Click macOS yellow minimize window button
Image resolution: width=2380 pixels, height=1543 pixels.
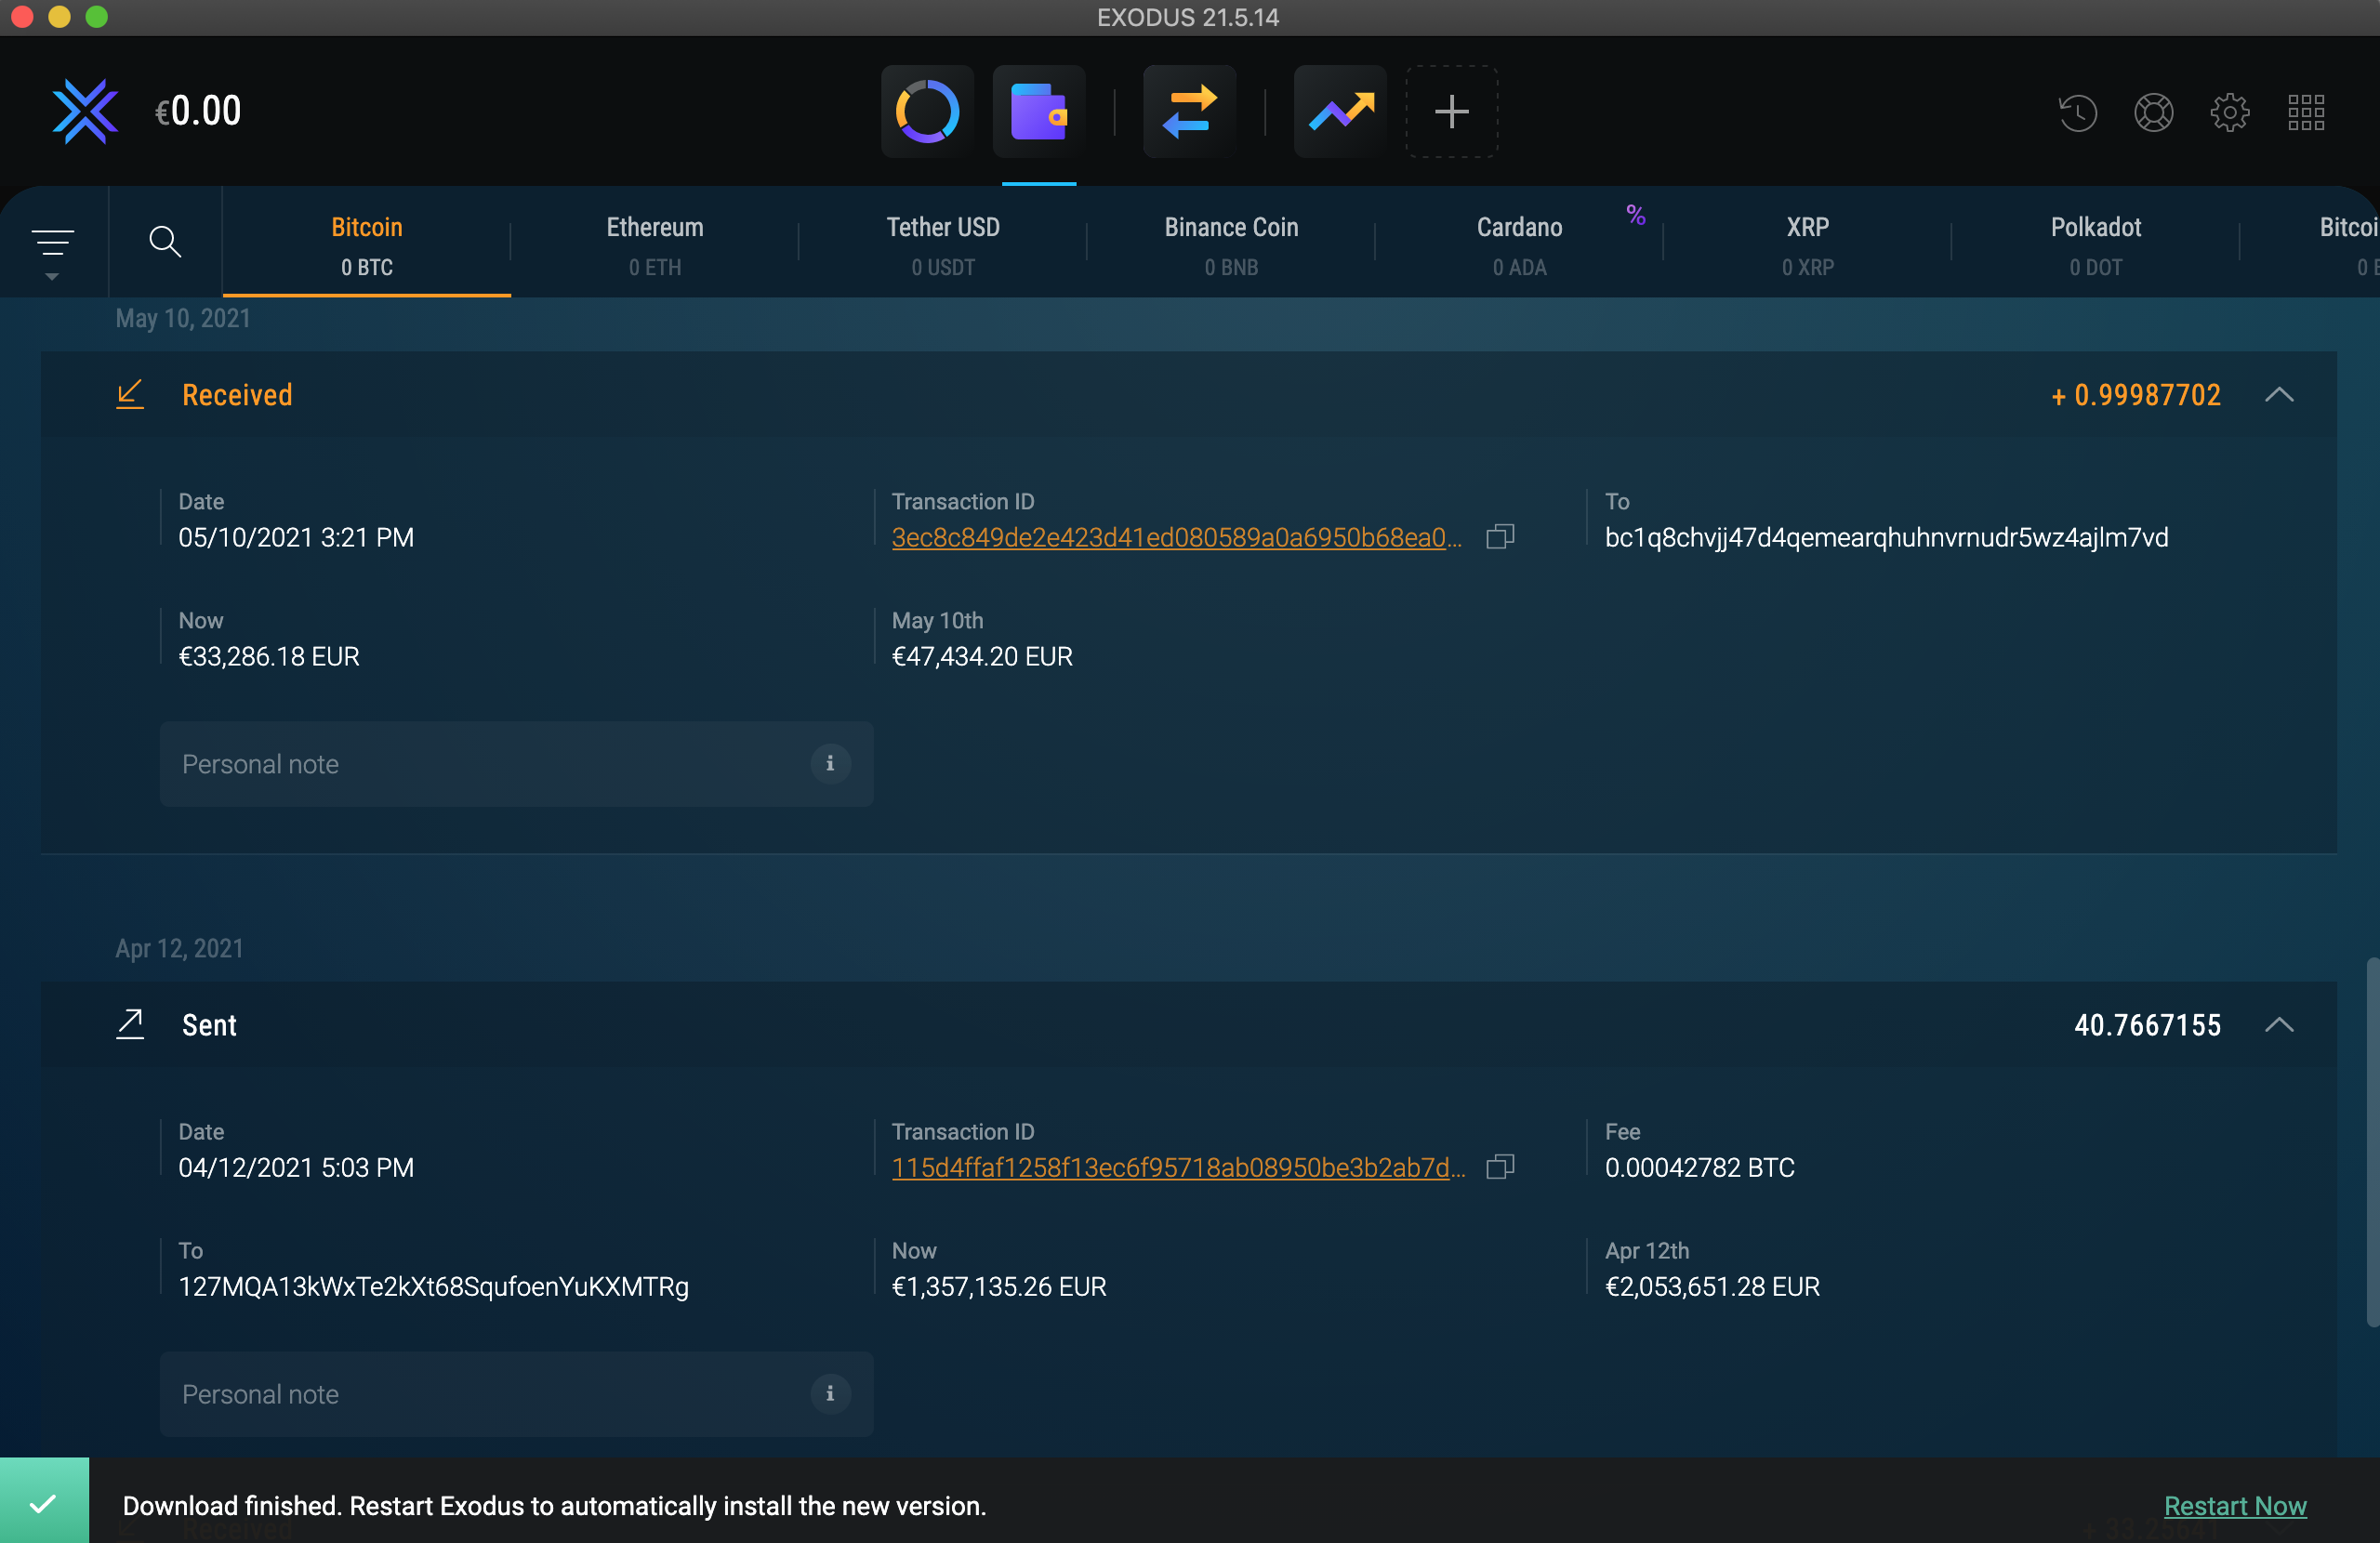pos(59,16)
